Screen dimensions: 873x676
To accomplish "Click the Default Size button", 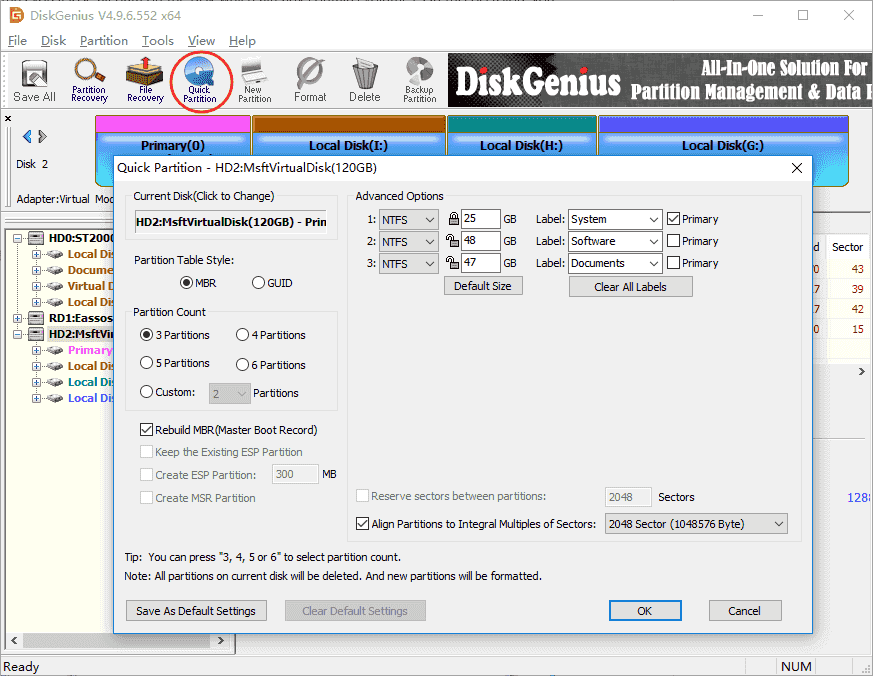I will 483,286.
